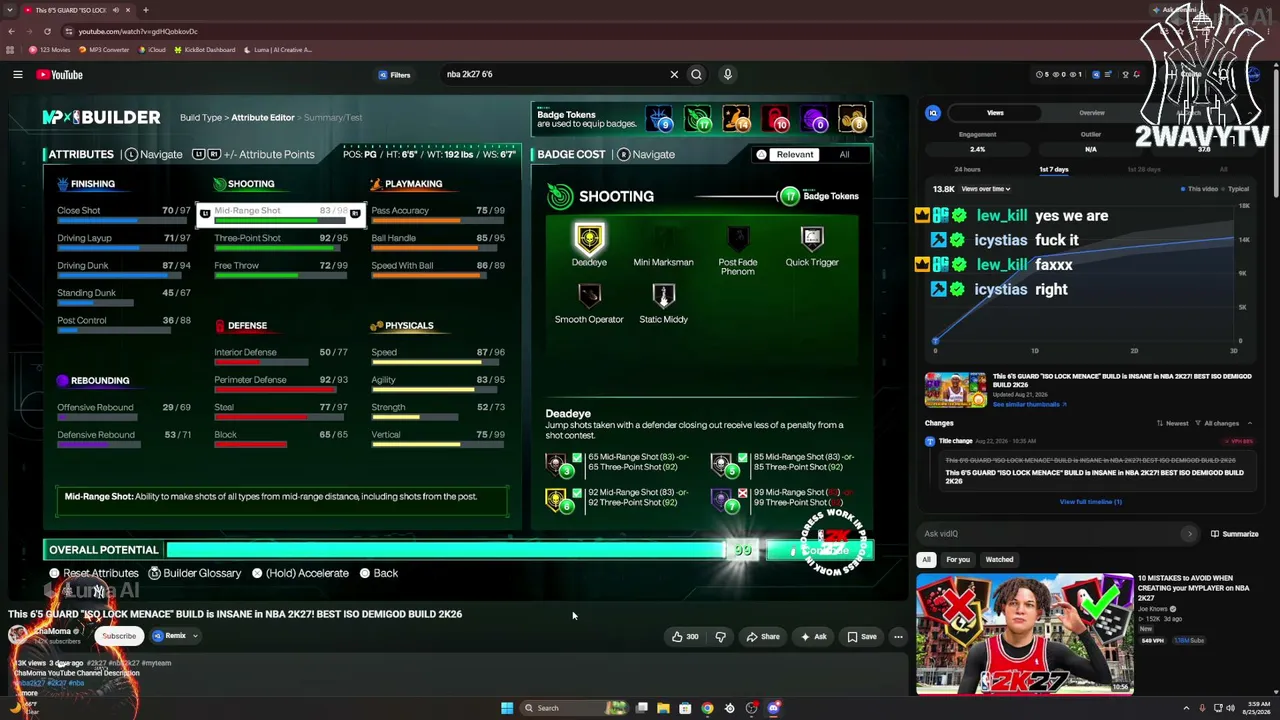
Task: Open the Builder Glossary prompt
Action: 195,573
